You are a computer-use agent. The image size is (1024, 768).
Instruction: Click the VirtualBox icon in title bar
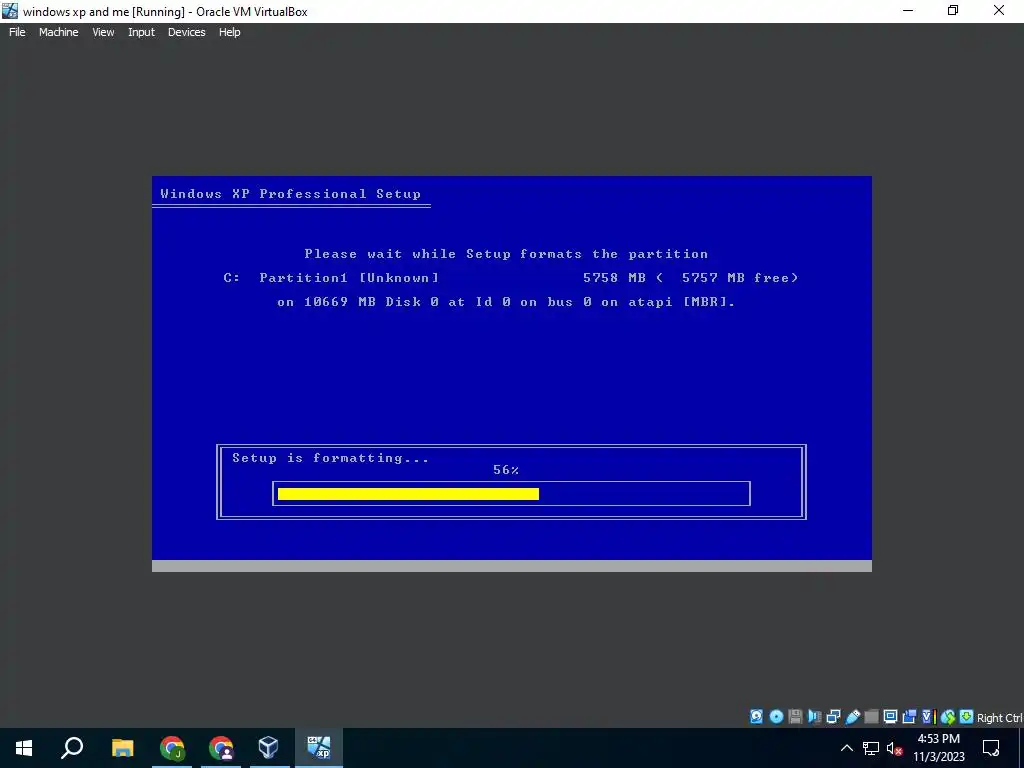(x=10, y=11)
